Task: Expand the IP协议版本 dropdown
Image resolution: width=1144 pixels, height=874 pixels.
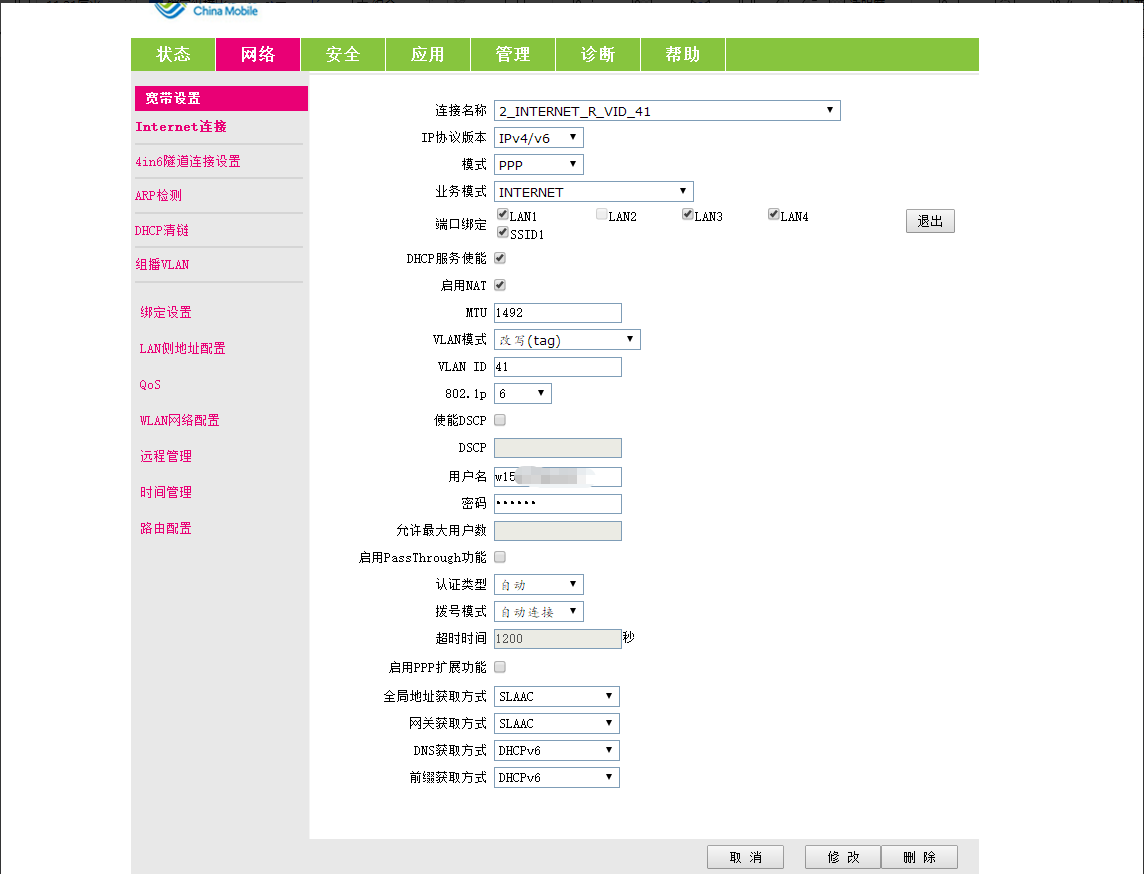Action: click(x=538, y=138)
